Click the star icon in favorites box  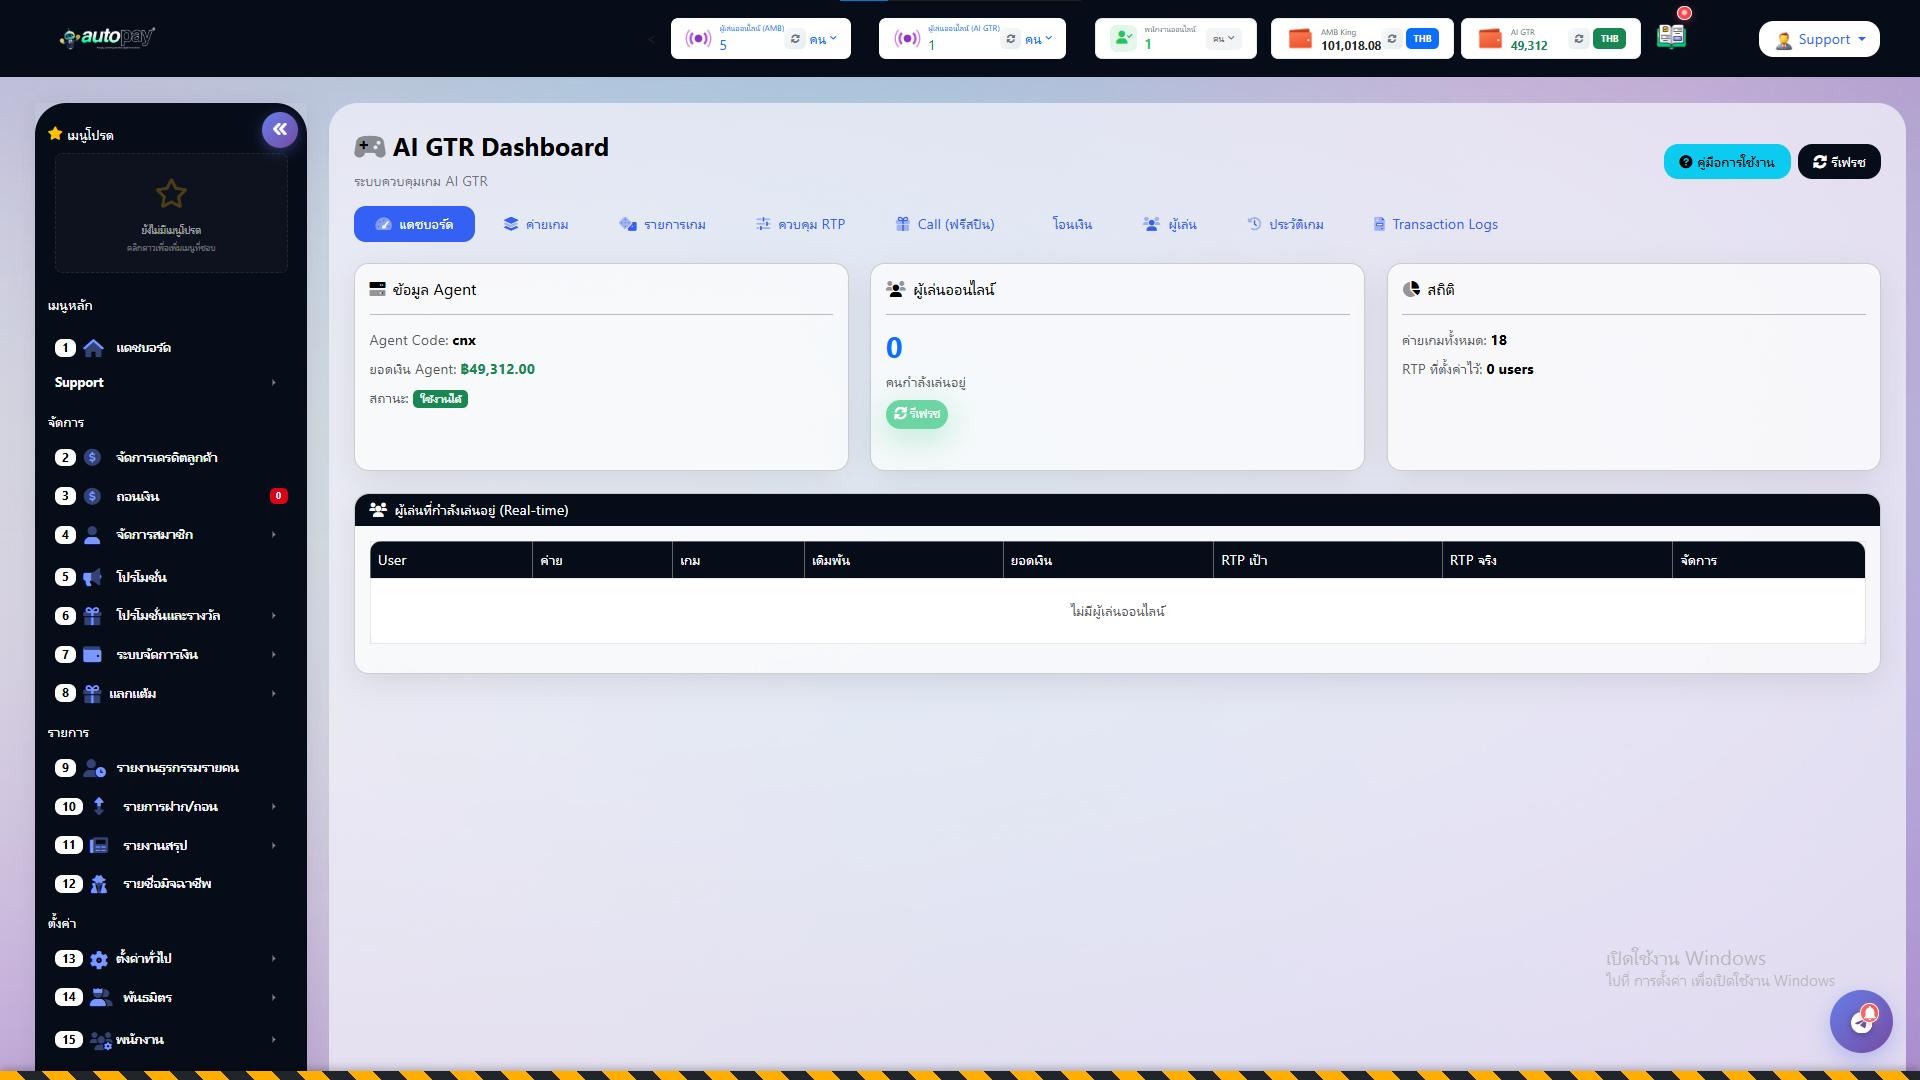tap(171, 194)
